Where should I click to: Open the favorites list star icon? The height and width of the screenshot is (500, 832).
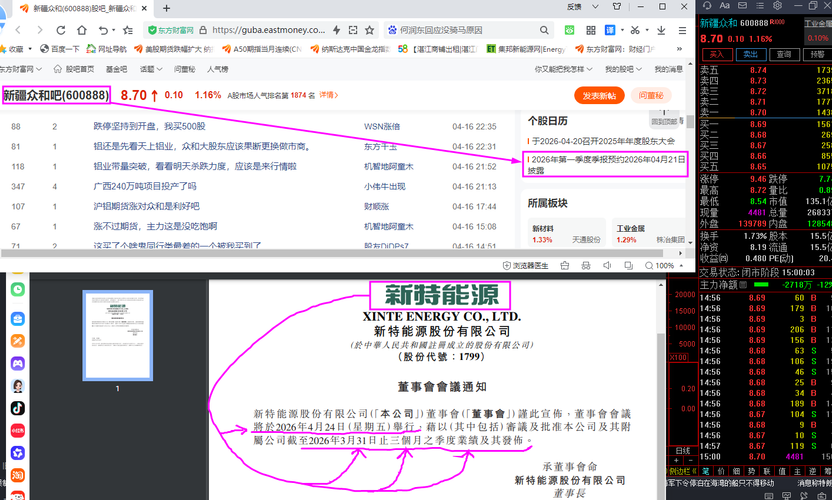click(128, 30)
